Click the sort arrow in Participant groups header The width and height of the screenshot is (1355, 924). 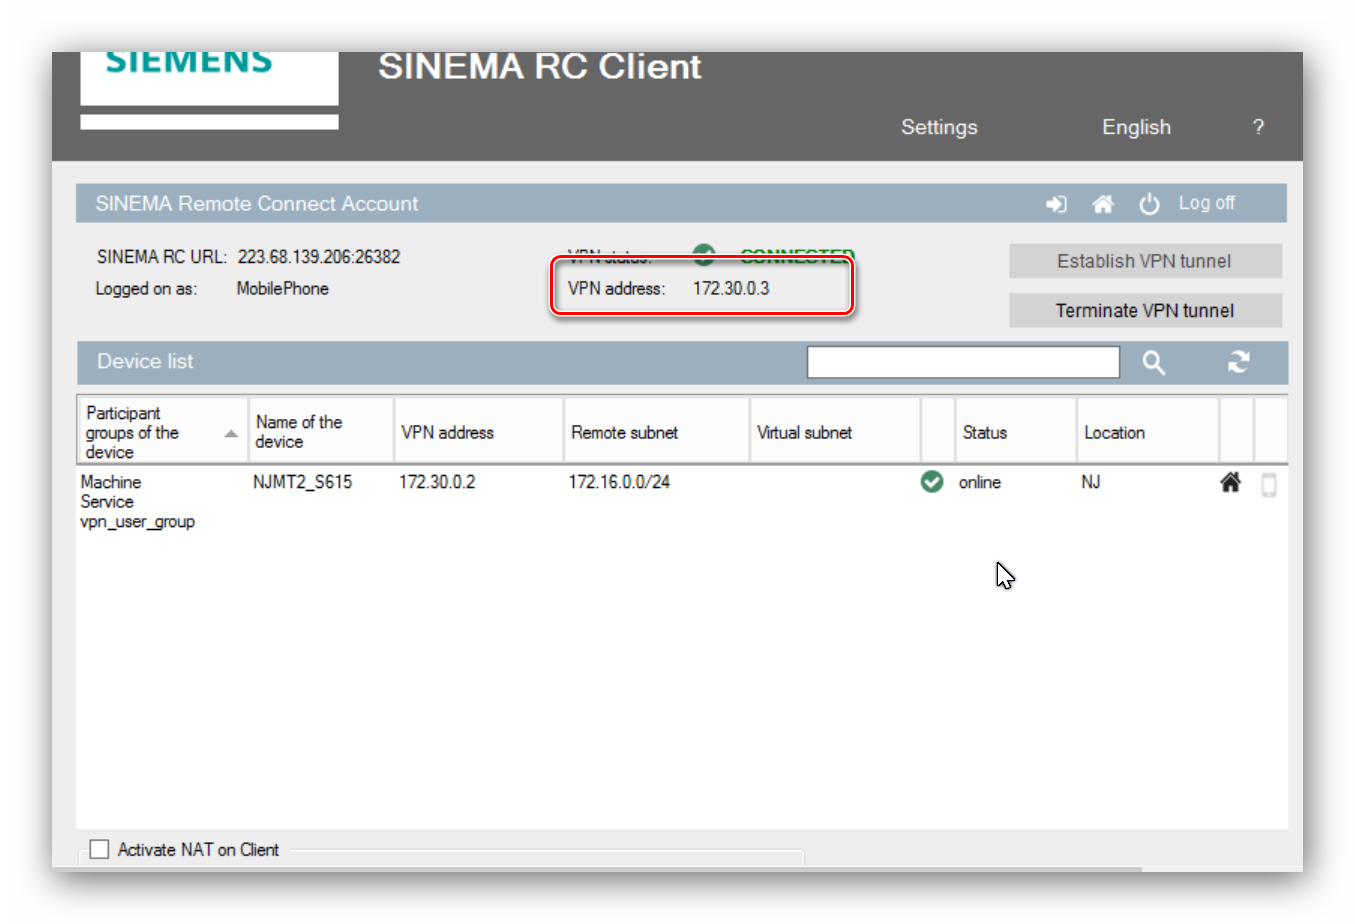(231, 433)
